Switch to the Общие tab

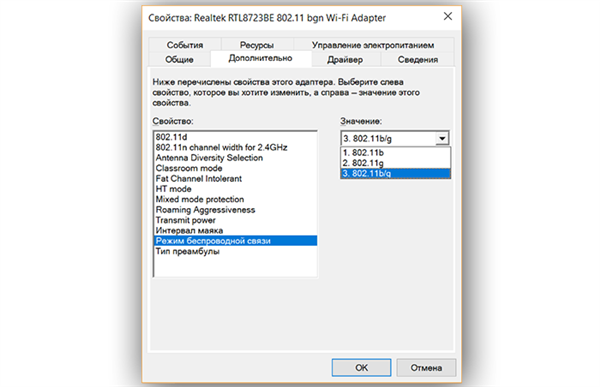pyautogui.click(x=179, y=59)
